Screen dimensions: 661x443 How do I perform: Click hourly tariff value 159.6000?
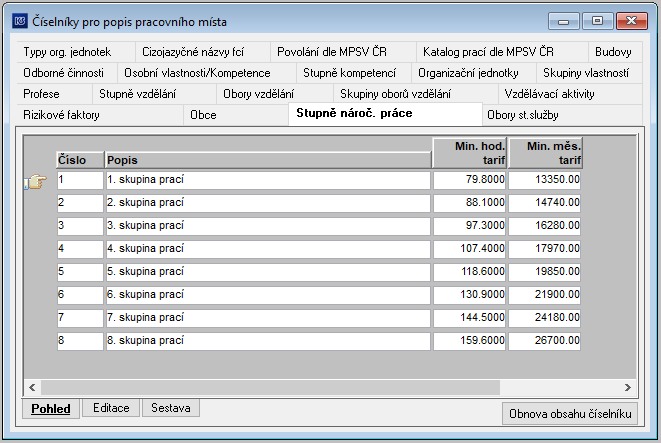click(x=470, y=341)
